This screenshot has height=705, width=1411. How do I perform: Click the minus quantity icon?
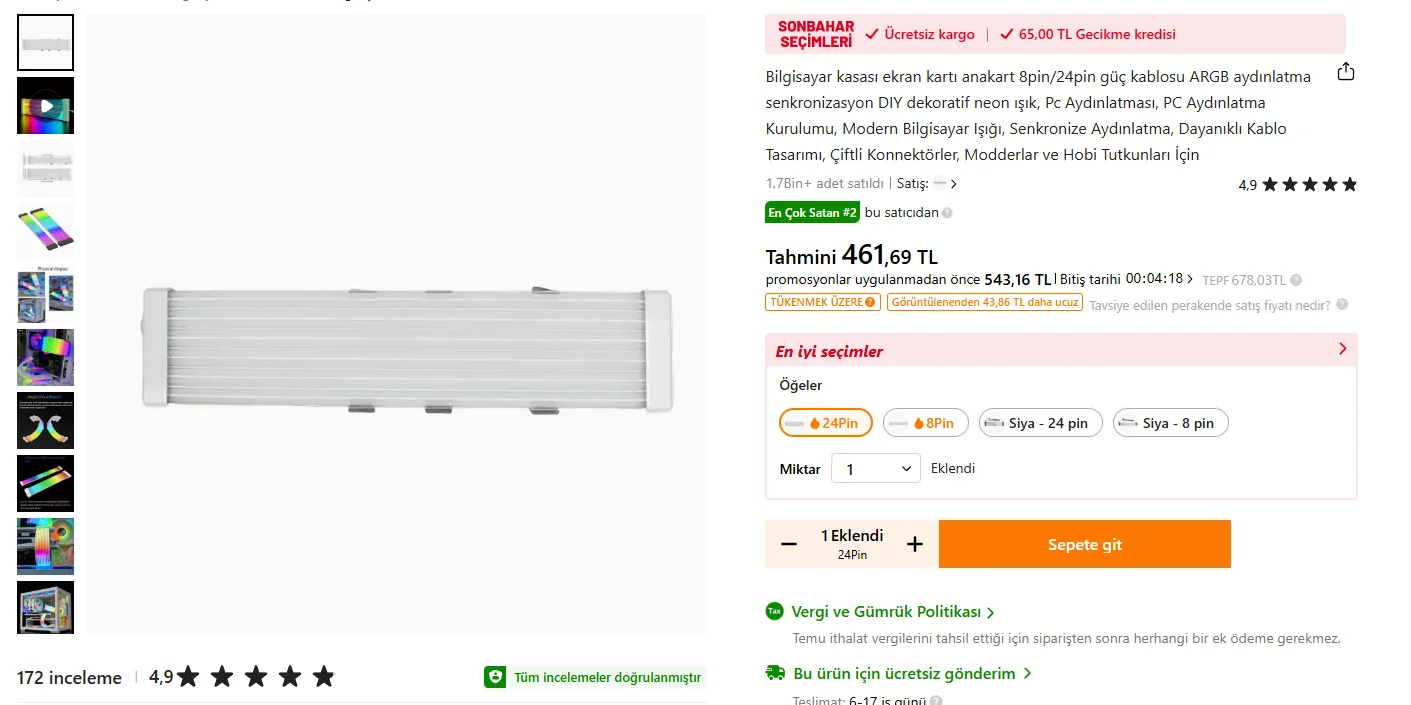pos(789,544)
